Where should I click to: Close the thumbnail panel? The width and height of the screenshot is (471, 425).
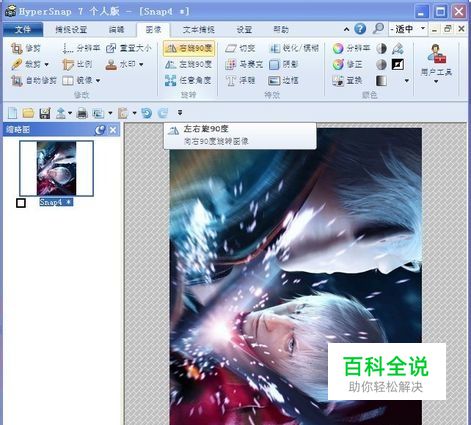(113, 130)
